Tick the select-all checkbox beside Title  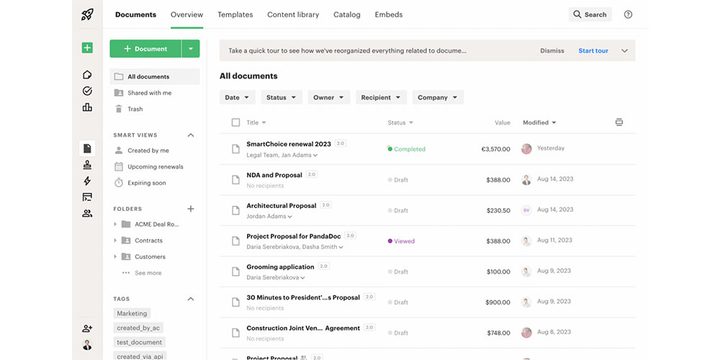(236, 123)
